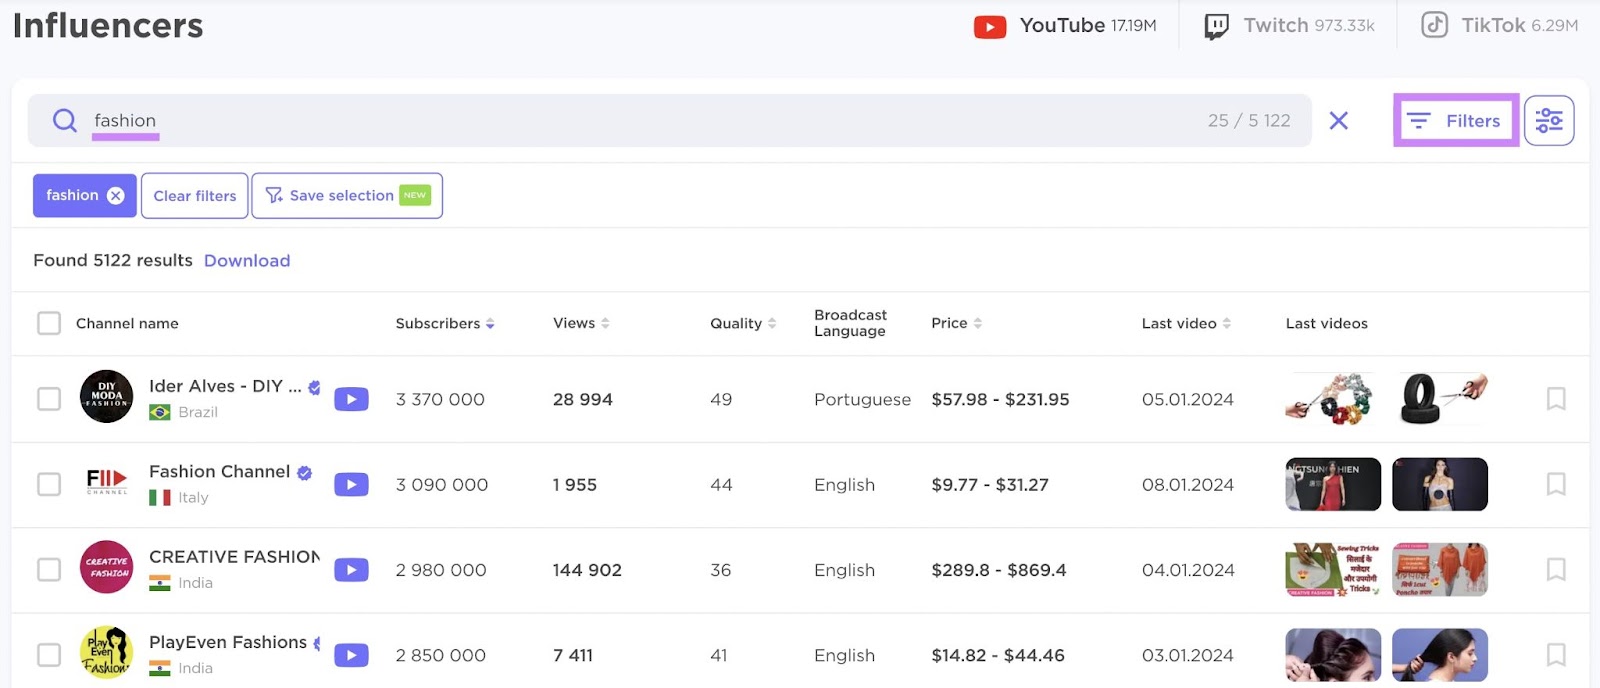The width and height of the screenshot is (1600, 688).
Task: Sort results by Subscribers column
Action: coord(444,324)
